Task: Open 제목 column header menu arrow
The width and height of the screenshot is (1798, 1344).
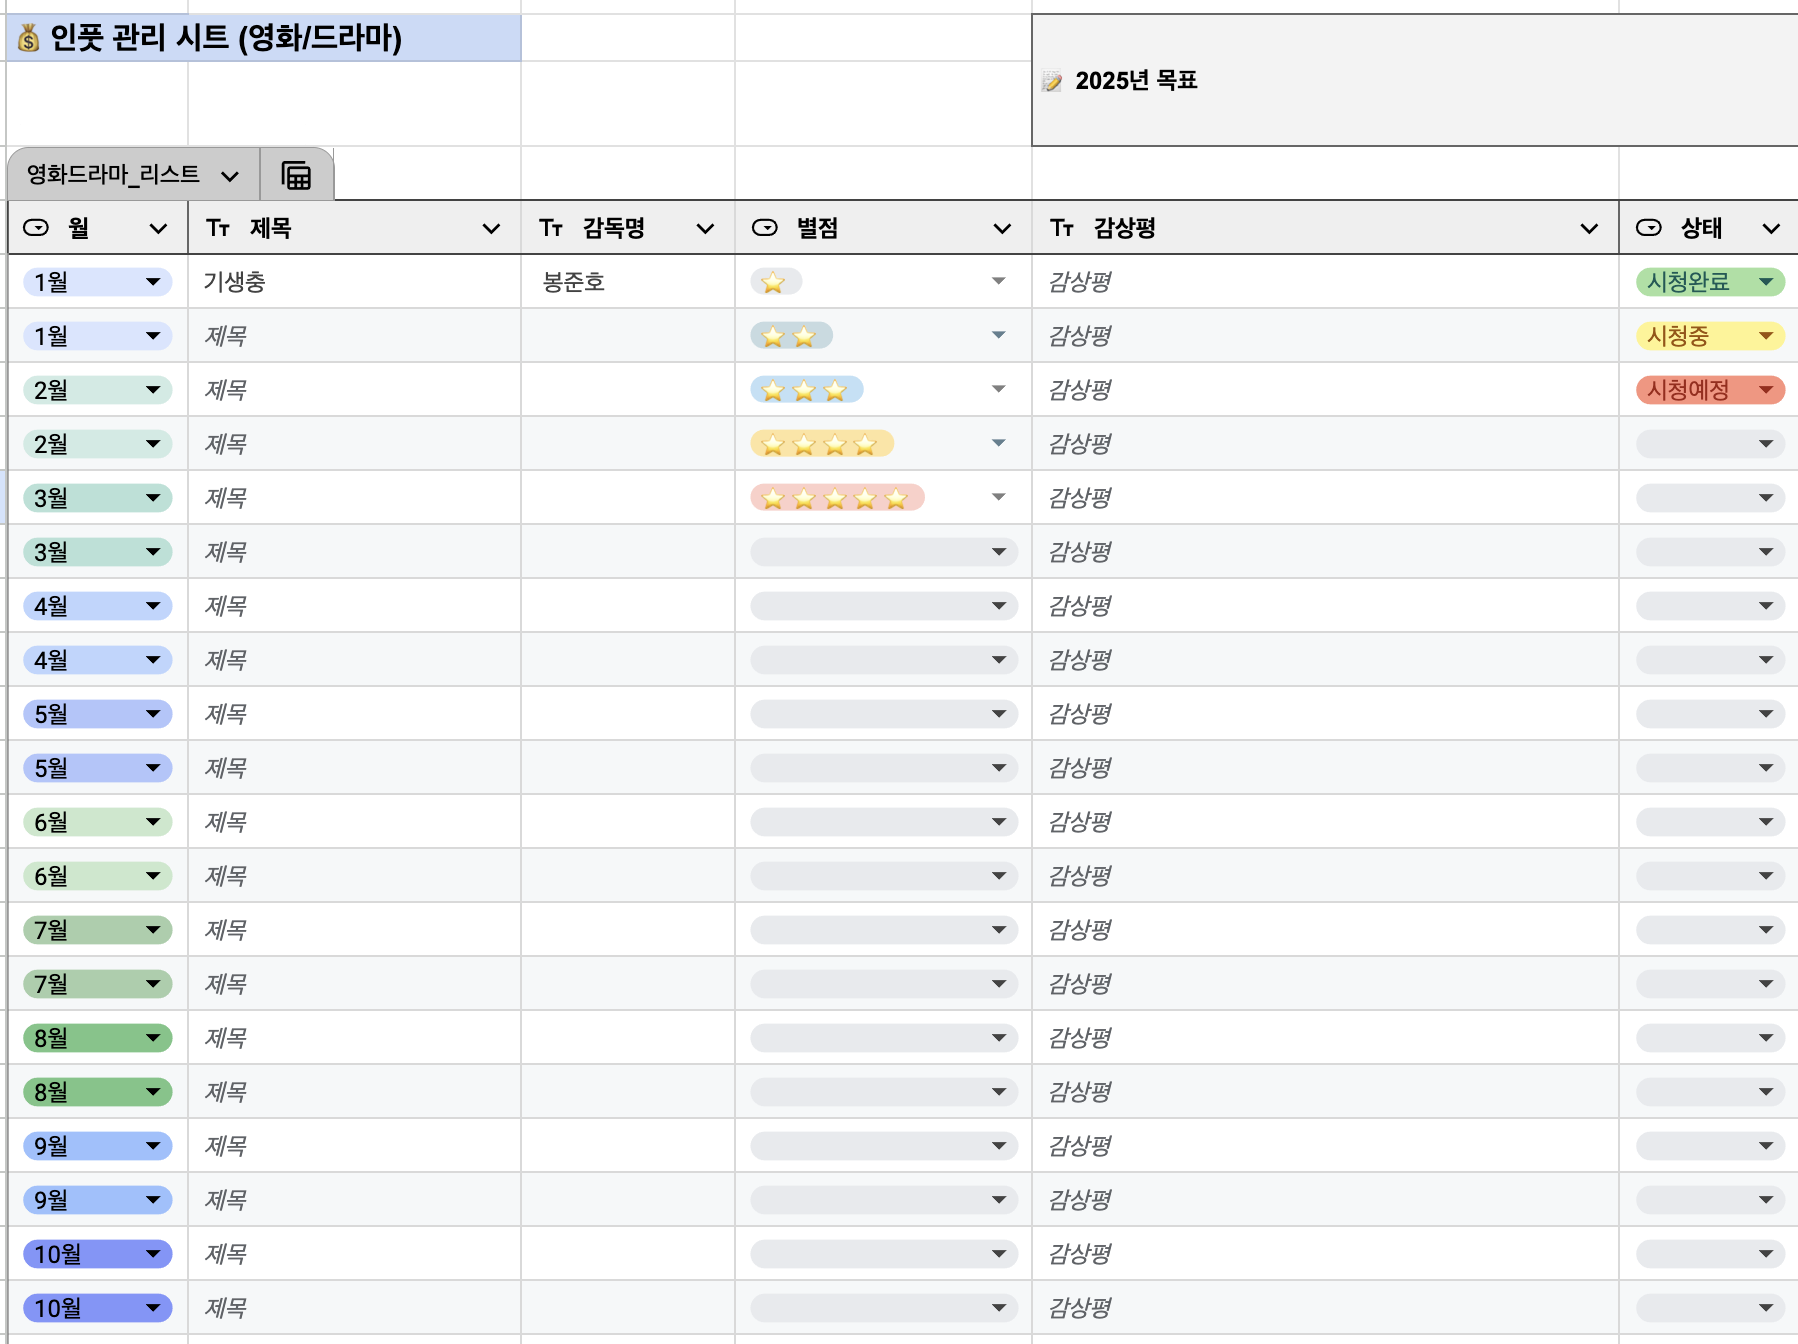Action: click(491, 229)
